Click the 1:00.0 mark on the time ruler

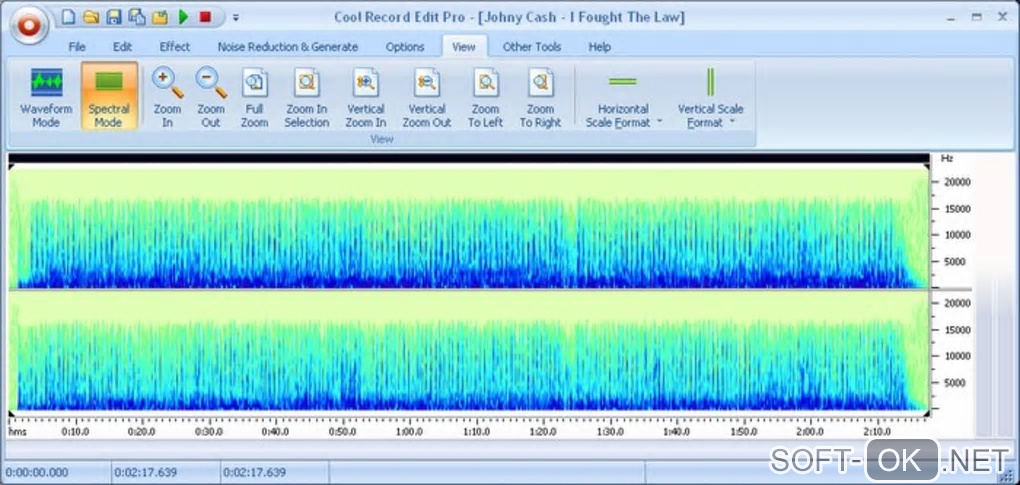(x=409, y=432)
